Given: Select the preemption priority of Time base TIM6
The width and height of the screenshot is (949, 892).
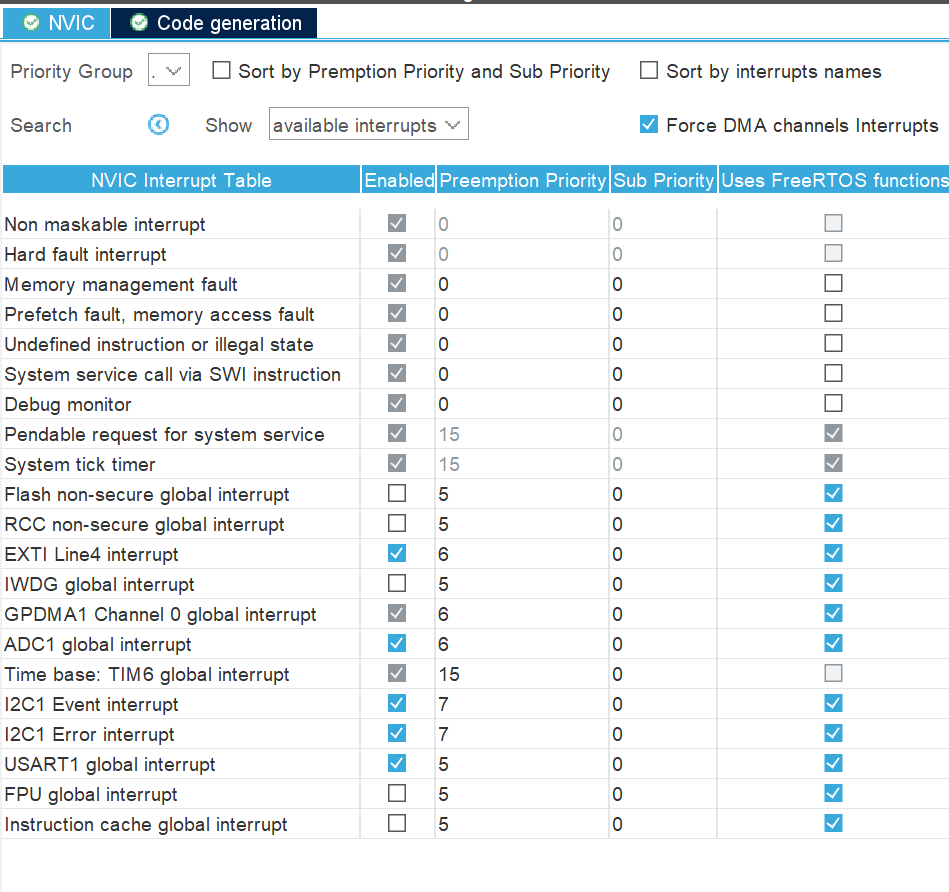Looking at the screenshot, I should pyautogui.click(x=522, y=674).
